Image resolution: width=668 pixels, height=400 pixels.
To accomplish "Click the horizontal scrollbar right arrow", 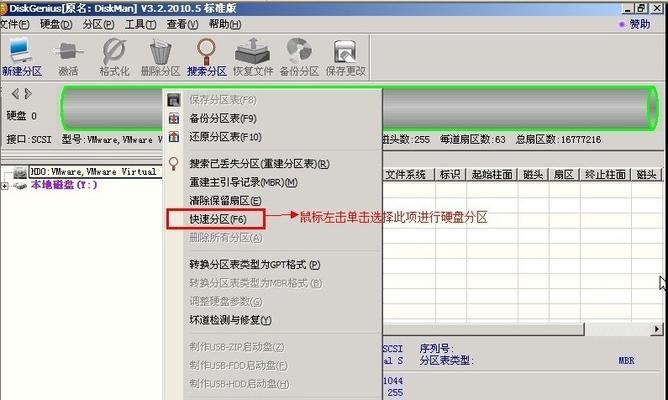I will (x=657, y=329).
